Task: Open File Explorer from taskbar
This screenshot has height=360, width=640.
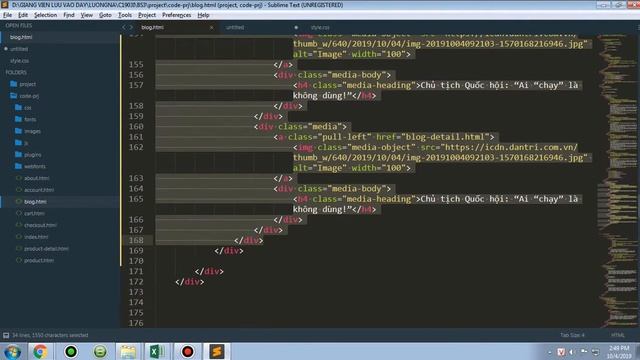Action: [x=128, y=351]
